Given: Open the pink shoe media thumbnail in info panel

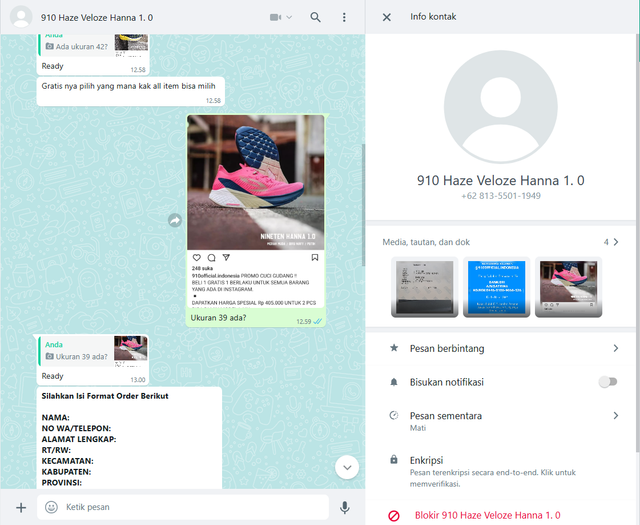Looking at the screenshot, I should [x=568, y=287].
